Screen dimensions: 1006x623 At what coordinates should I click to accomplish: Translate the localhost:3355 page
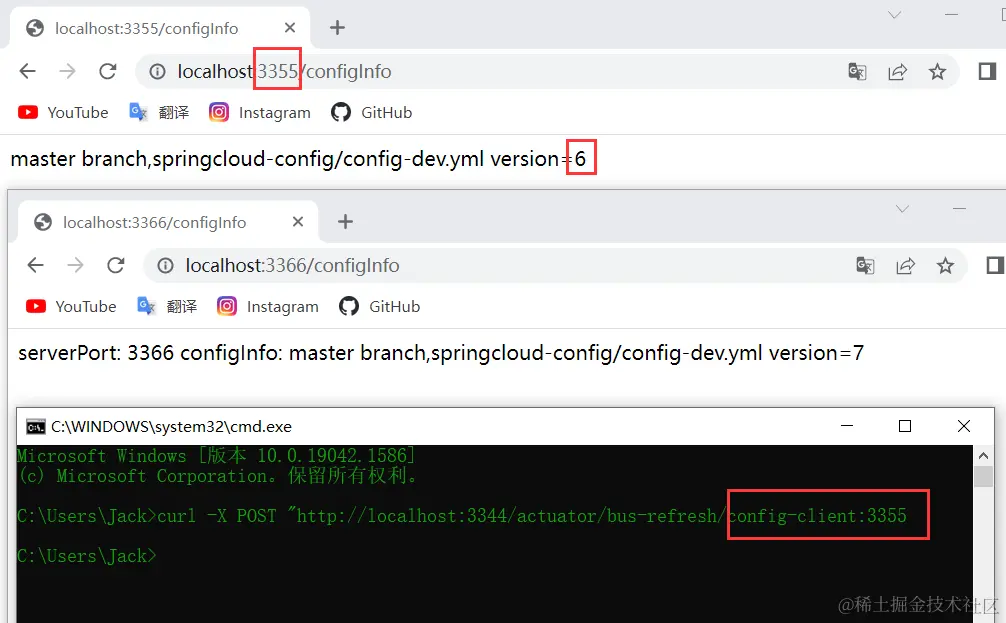point(857,71)
